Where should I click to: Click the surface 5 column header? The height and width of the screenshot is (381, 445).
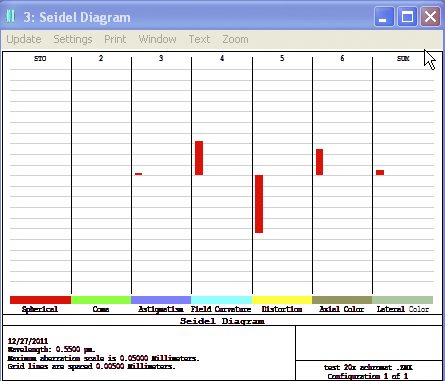(282, 58)
